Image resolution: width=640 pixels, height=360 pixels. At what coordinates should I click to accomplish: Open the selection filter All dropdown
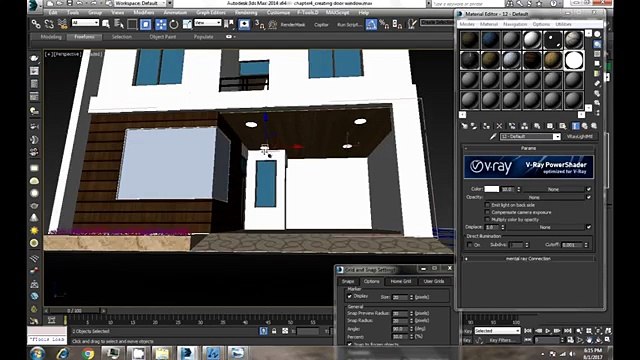tap(85, 23)
